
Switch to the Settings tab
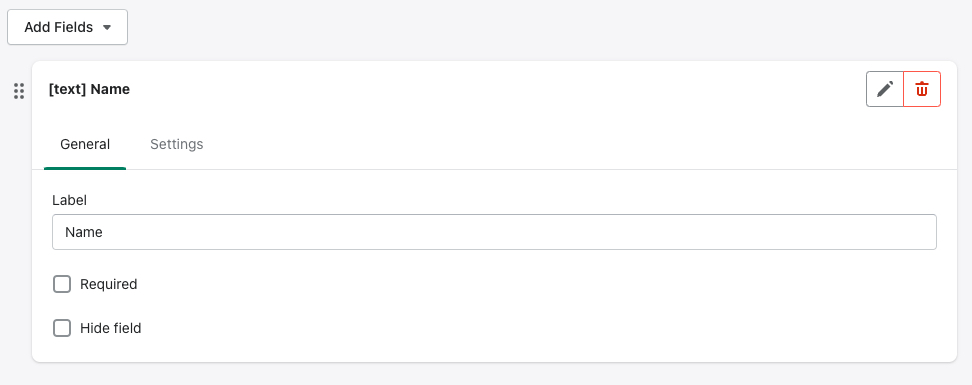click(x=177, y=144)
